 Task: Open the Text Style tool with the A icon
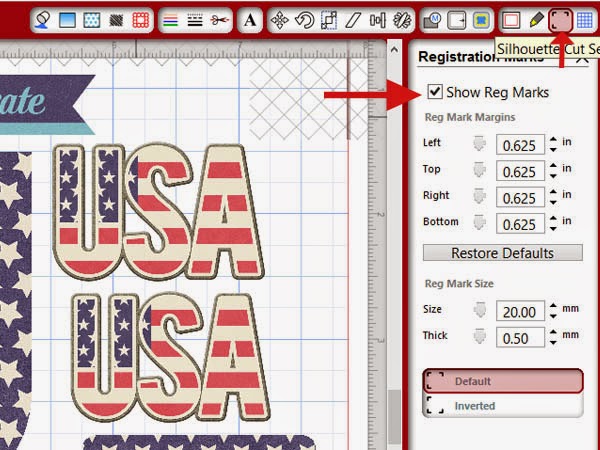tap(250, 20)
